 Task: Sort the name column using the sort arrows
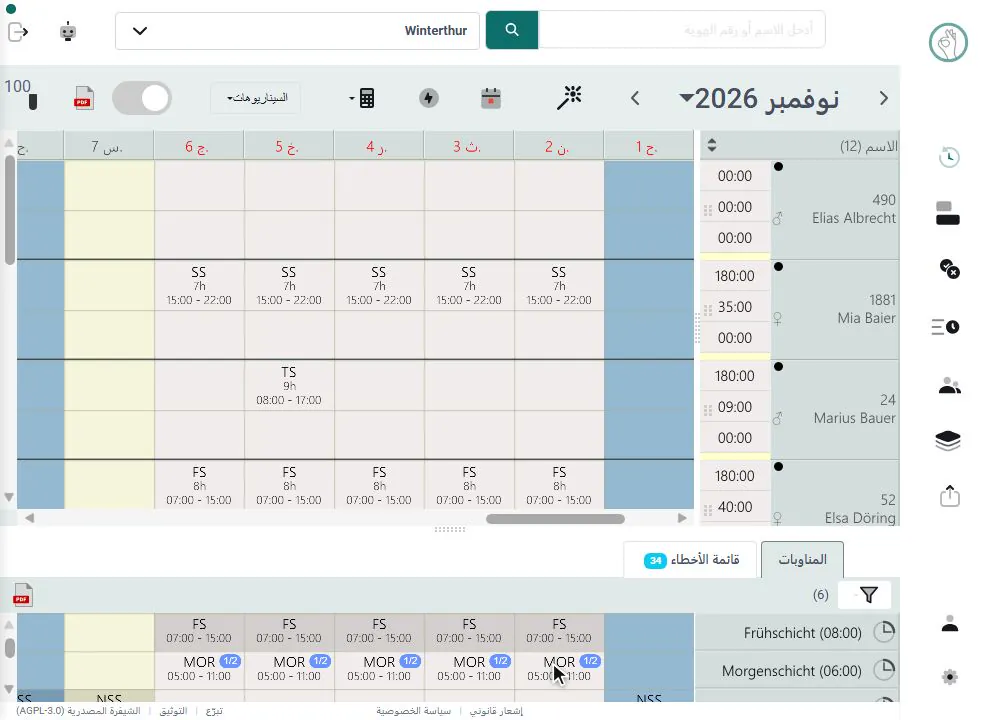tap(712, 145)
